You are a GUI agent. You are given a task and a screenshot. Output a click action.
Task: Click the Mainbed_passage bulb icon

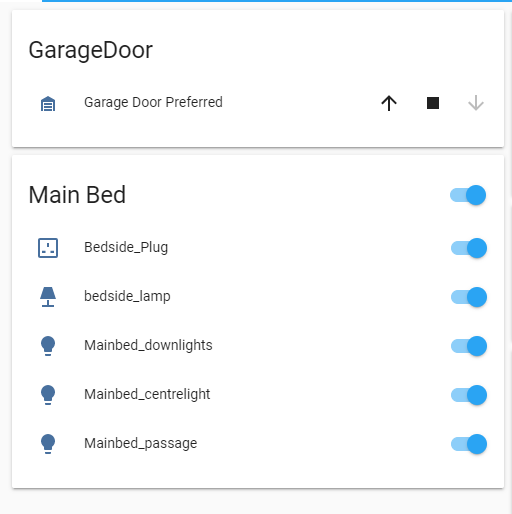(48, 444)
